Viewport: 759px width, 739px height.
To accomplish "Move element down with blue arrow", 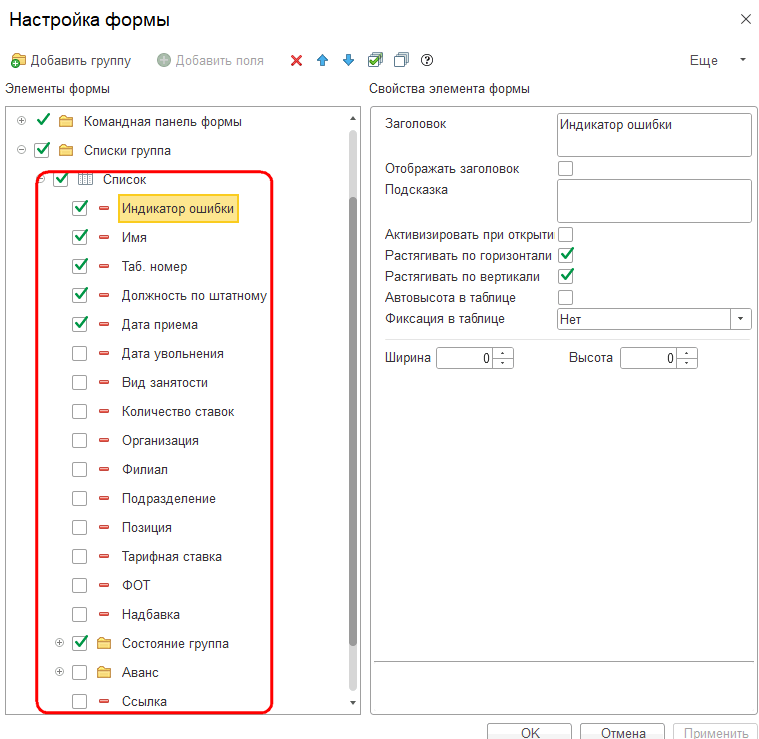I will coord(348,60).
